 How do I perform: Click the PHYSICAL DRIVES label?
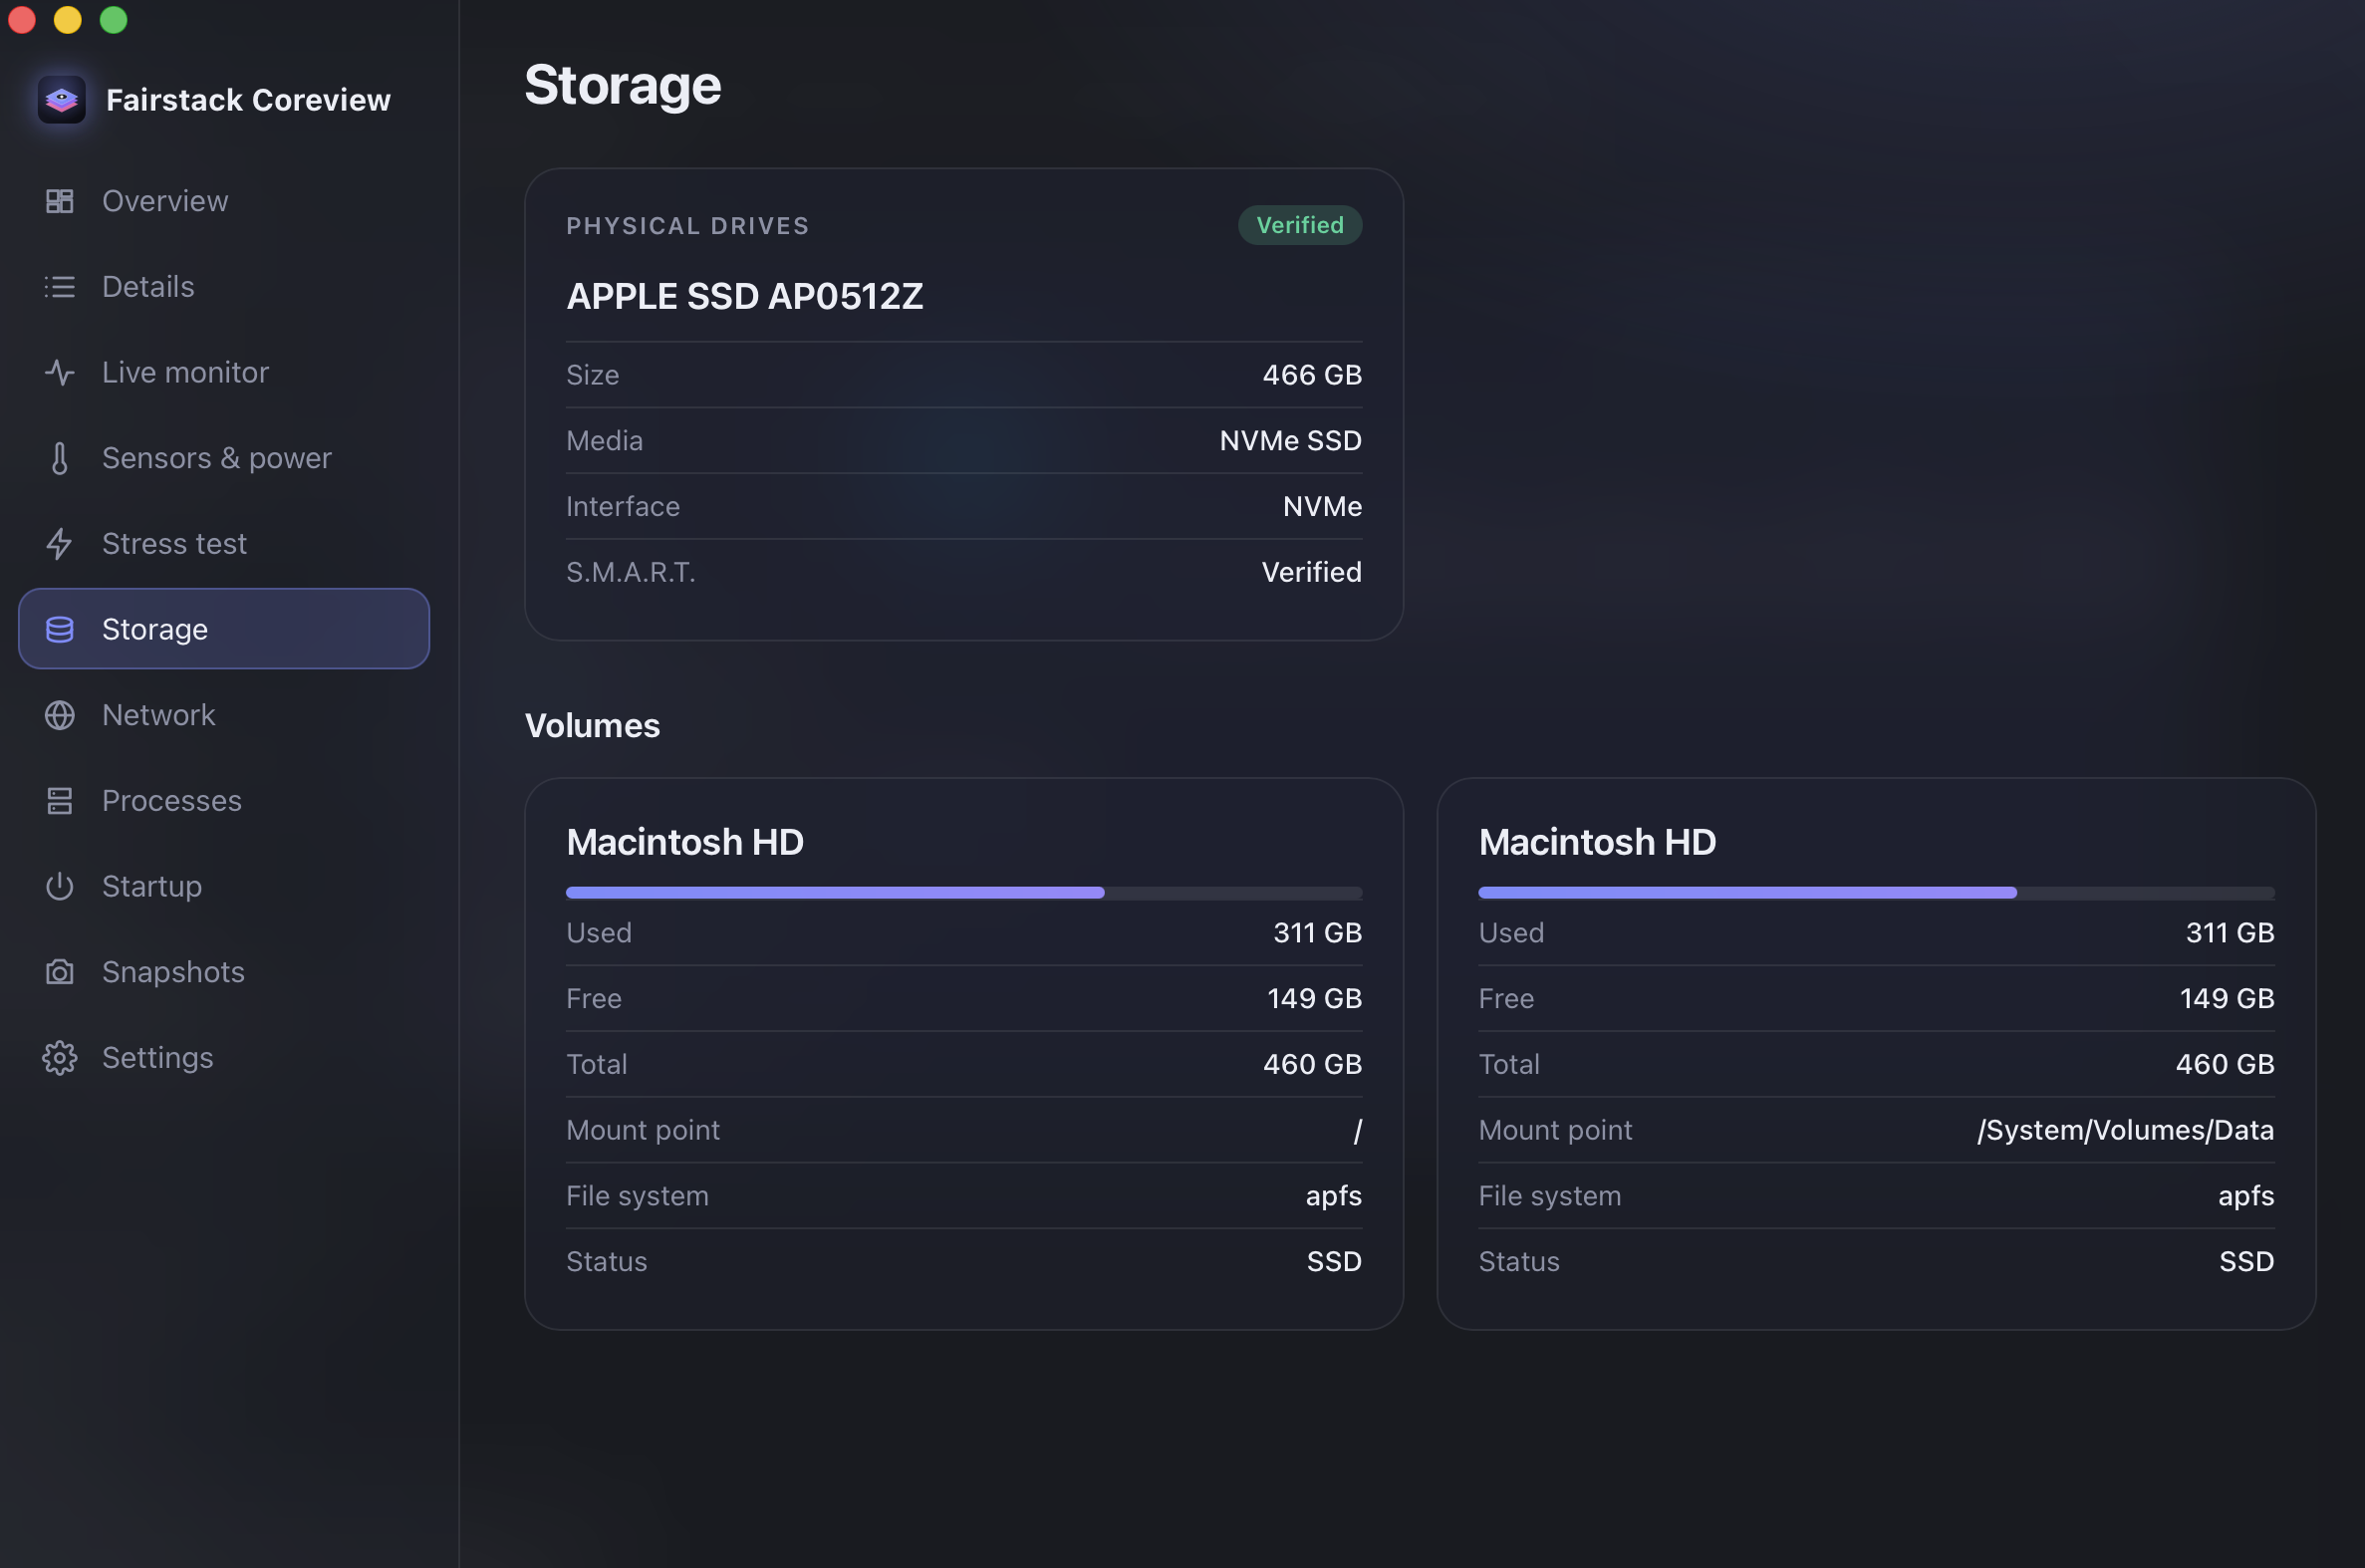(x=688, y=226)
